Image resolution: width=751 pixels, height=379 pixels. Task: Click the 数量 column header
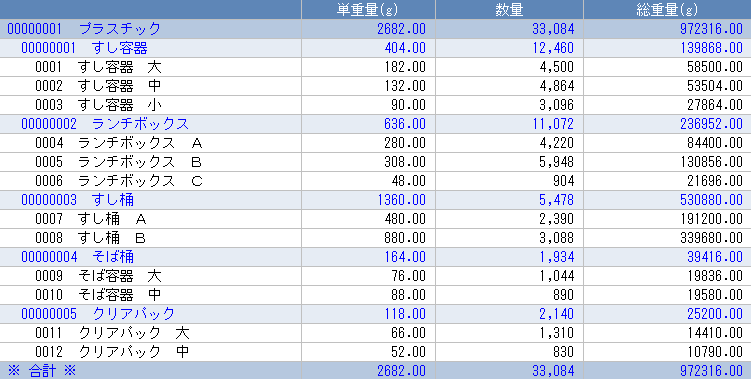coord(509,10)
